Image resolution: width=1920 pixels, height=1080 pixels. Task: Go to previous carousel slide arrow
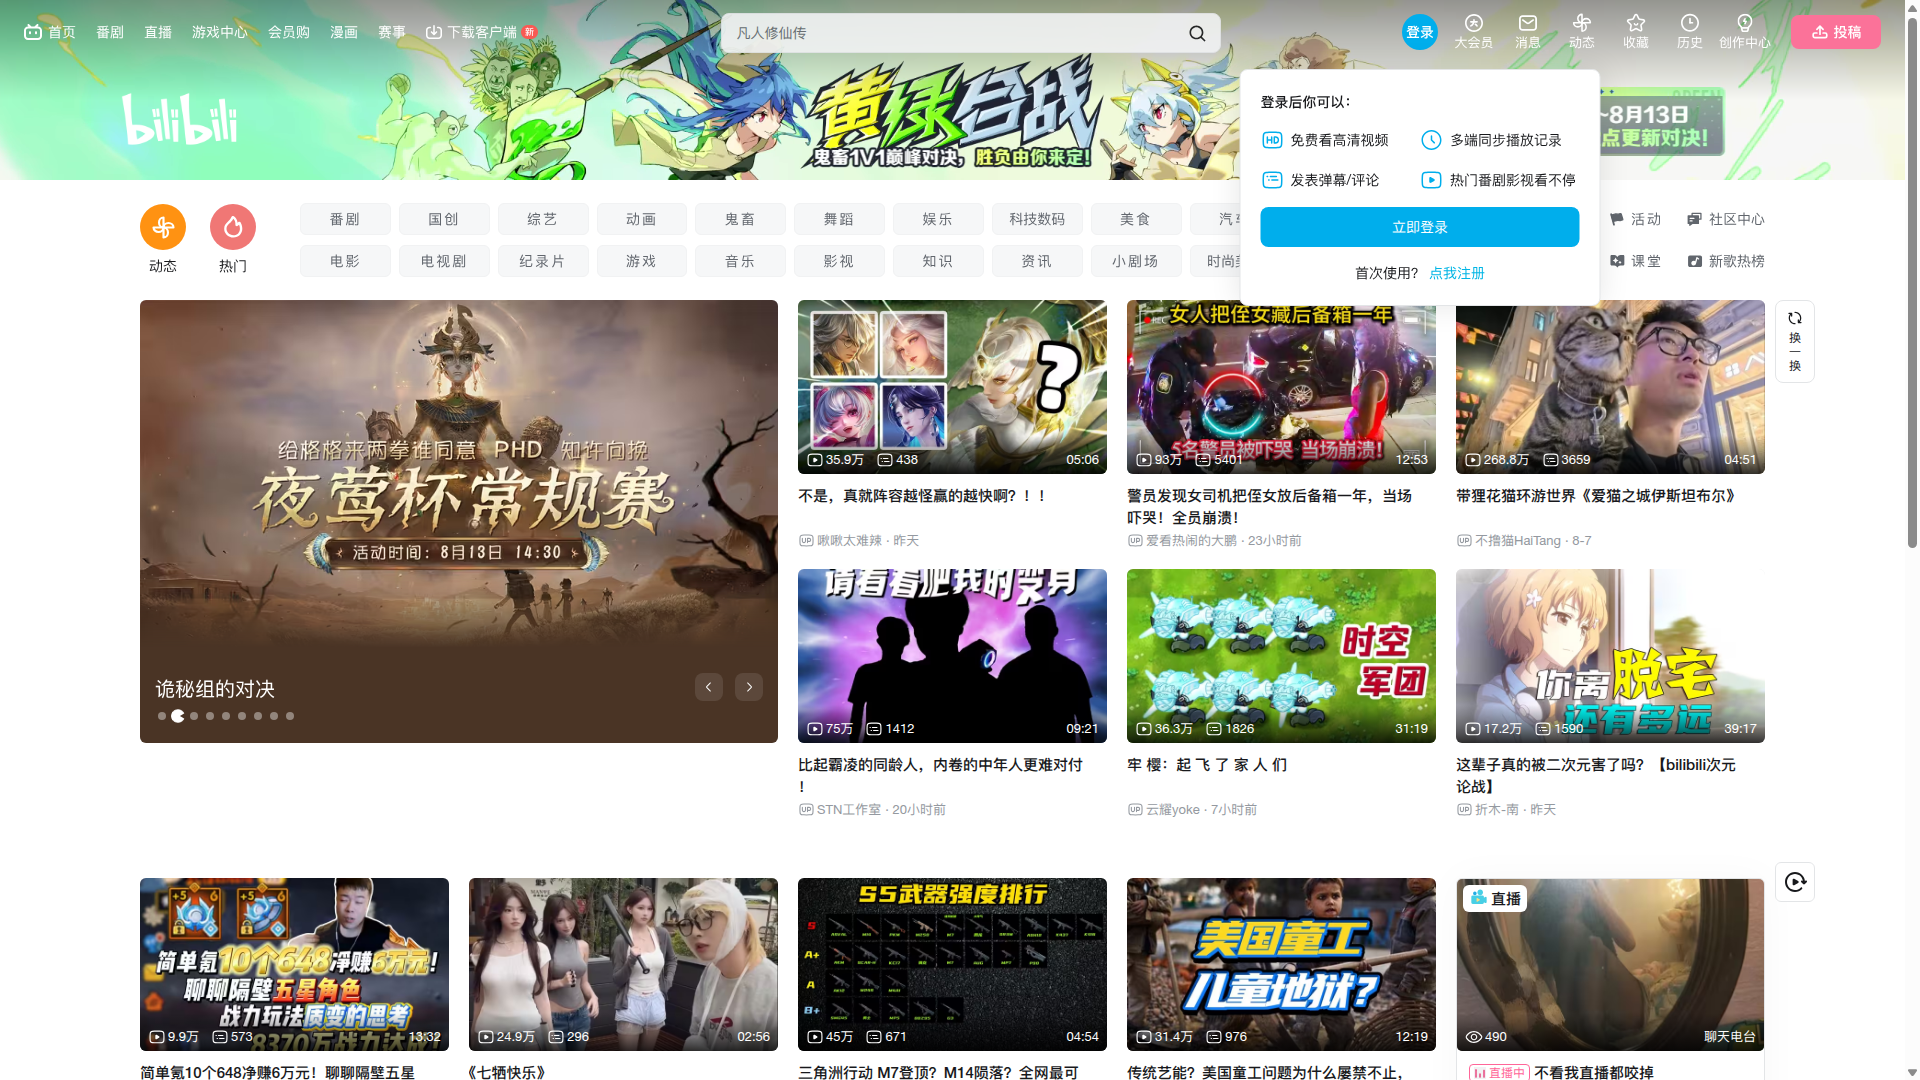point(709,687)
